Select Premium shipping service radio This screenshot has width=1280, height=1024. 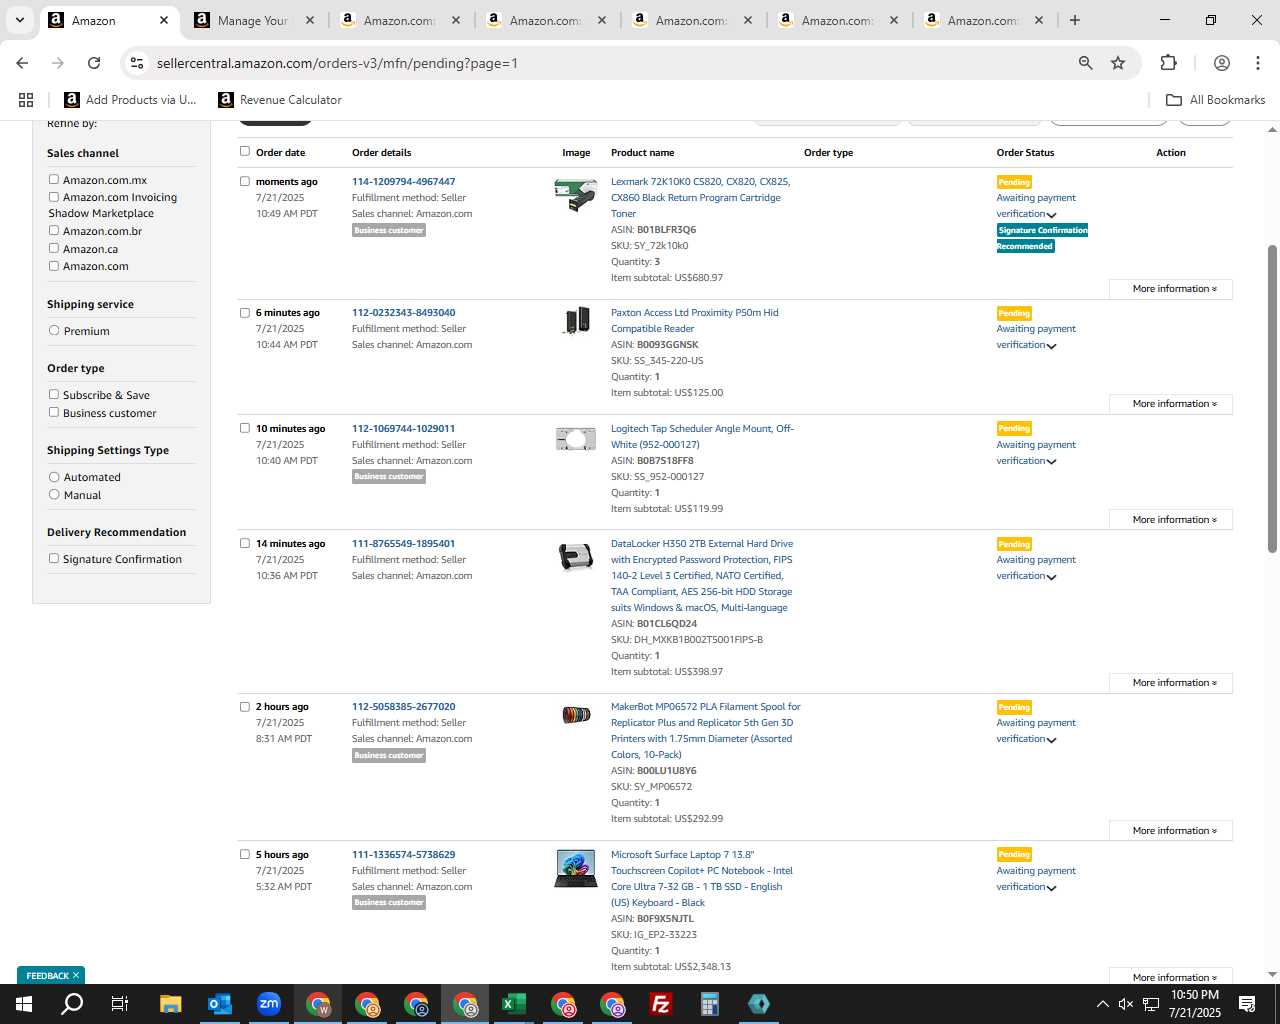pyautogui.click(x=54, y=330)
